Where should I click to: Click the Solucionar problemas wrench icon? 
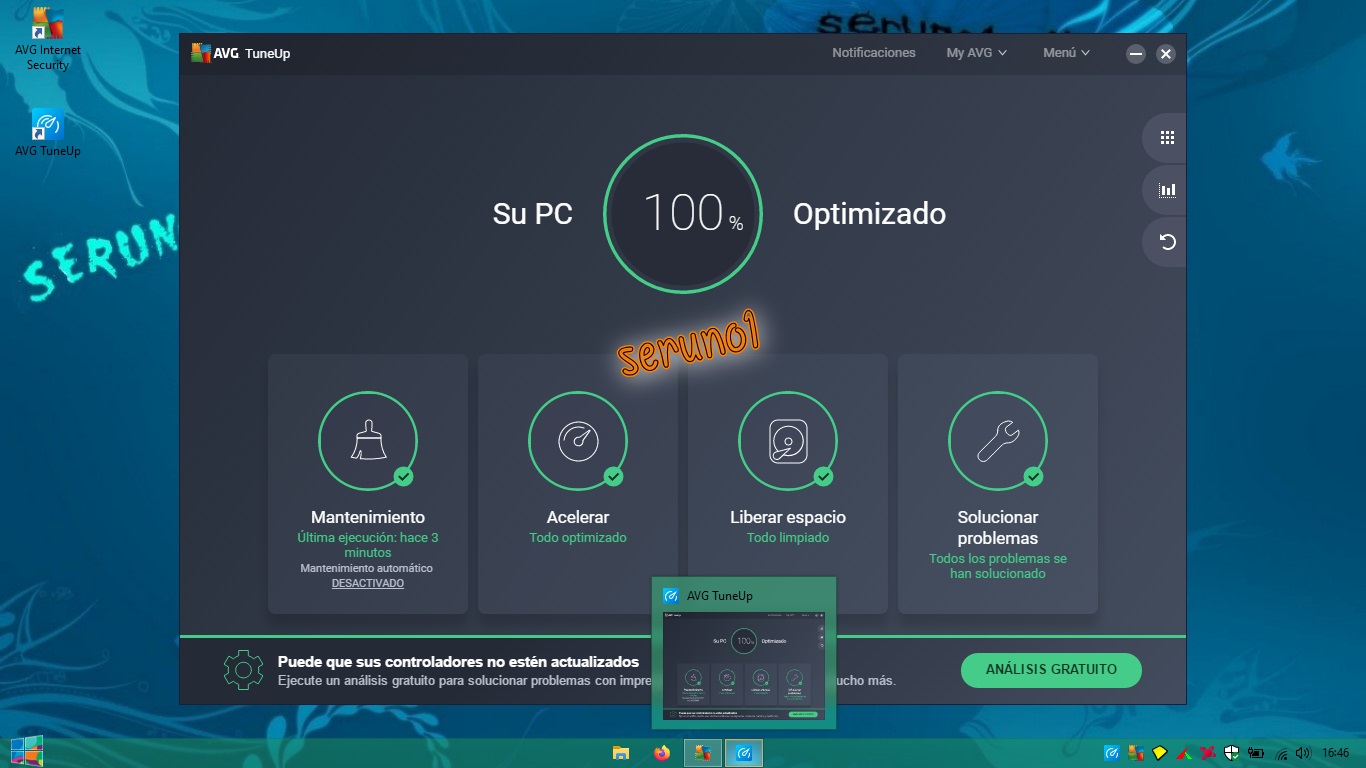coord(998,441)
